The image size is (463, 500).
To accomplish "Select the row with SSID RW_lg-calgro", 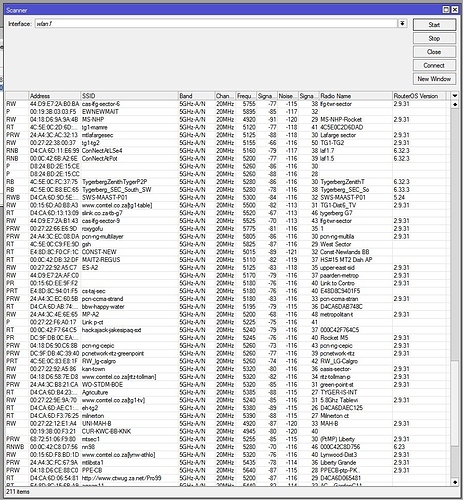I will point(227,361).
